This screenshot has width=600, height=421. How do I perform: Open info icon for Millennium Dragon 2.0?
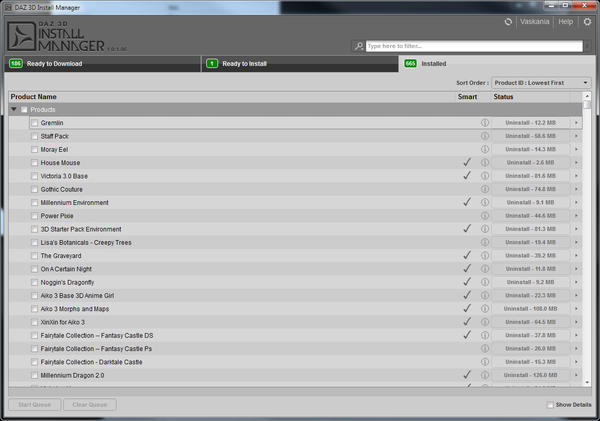coord(485,375)
